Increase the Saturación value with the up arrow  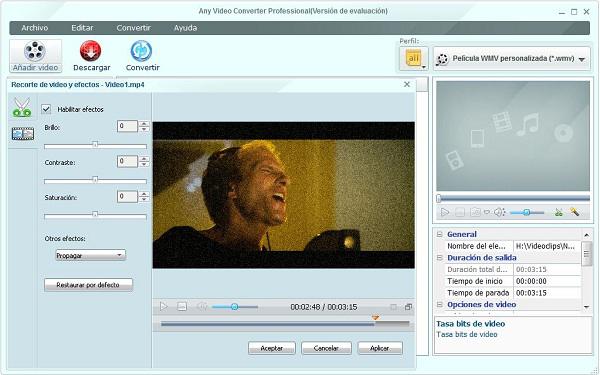(144, 194)
